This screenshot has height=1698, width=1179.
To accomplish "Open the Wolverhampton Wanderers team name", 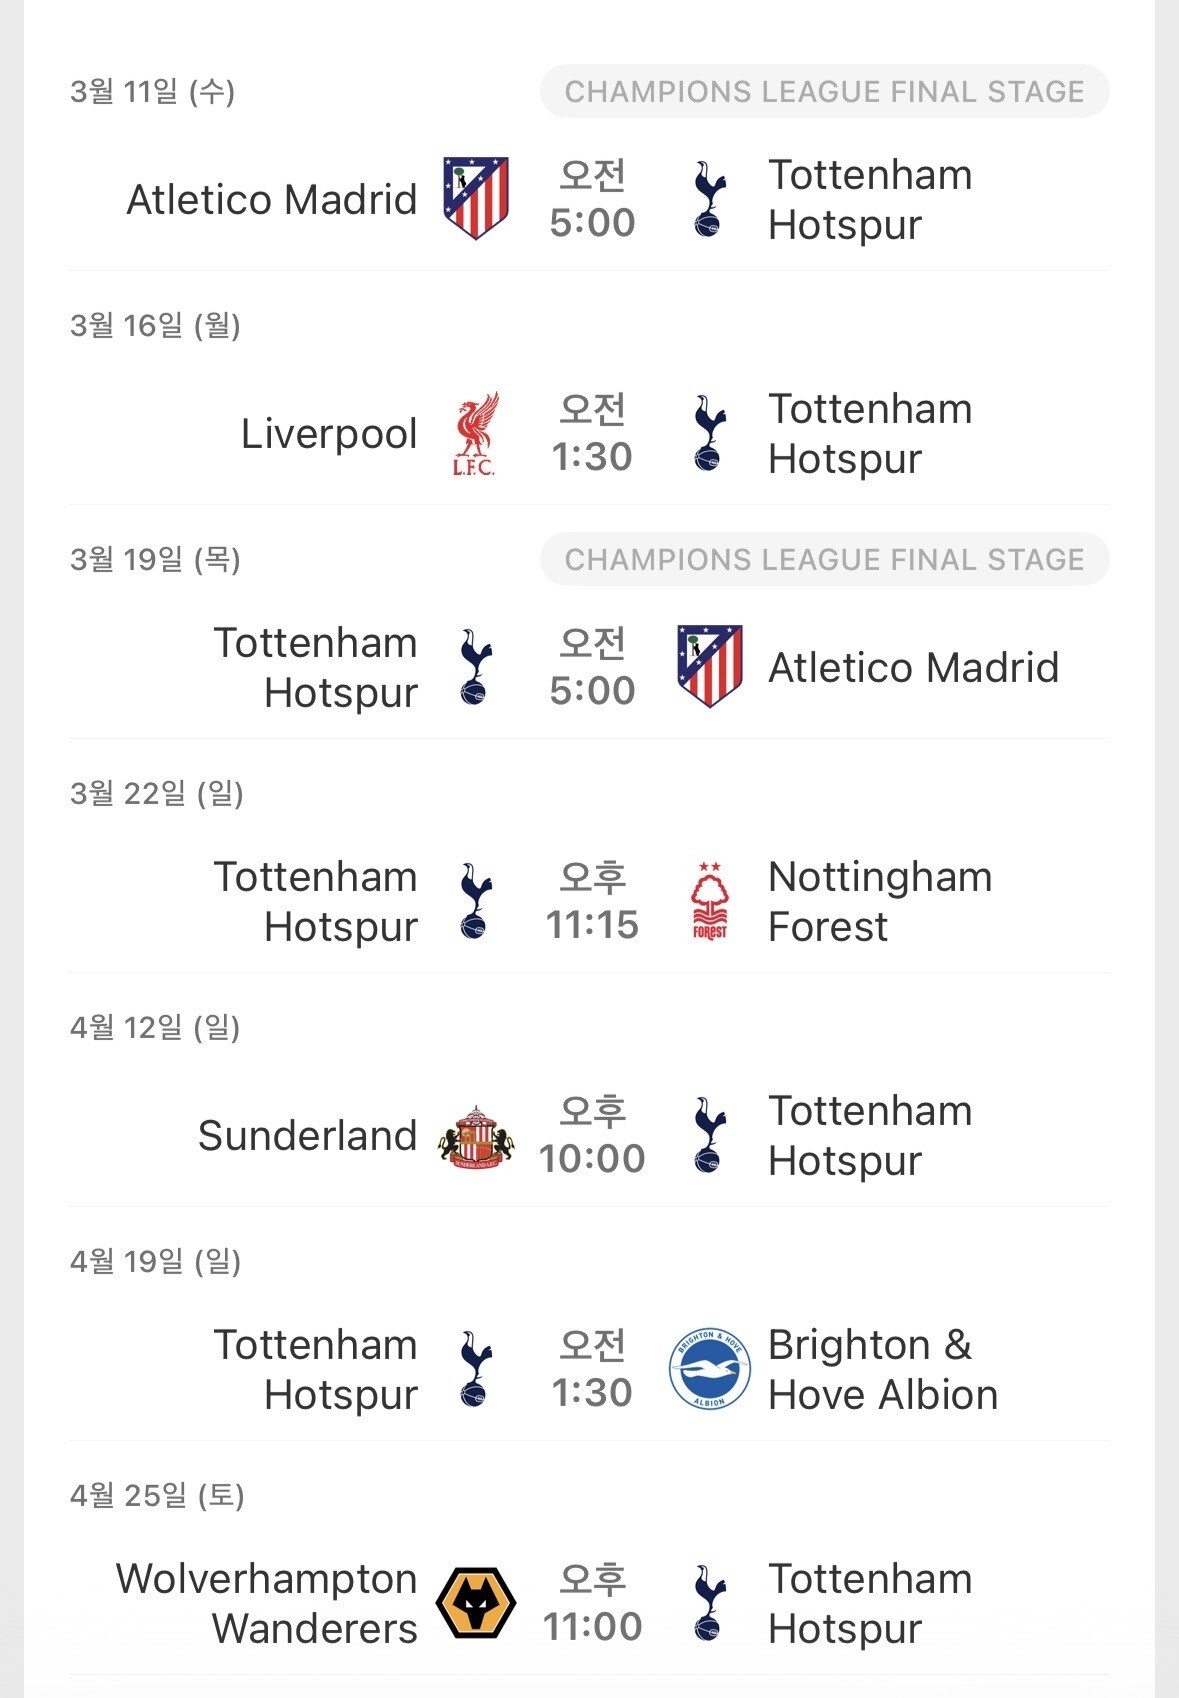I will coord(266,1603).
